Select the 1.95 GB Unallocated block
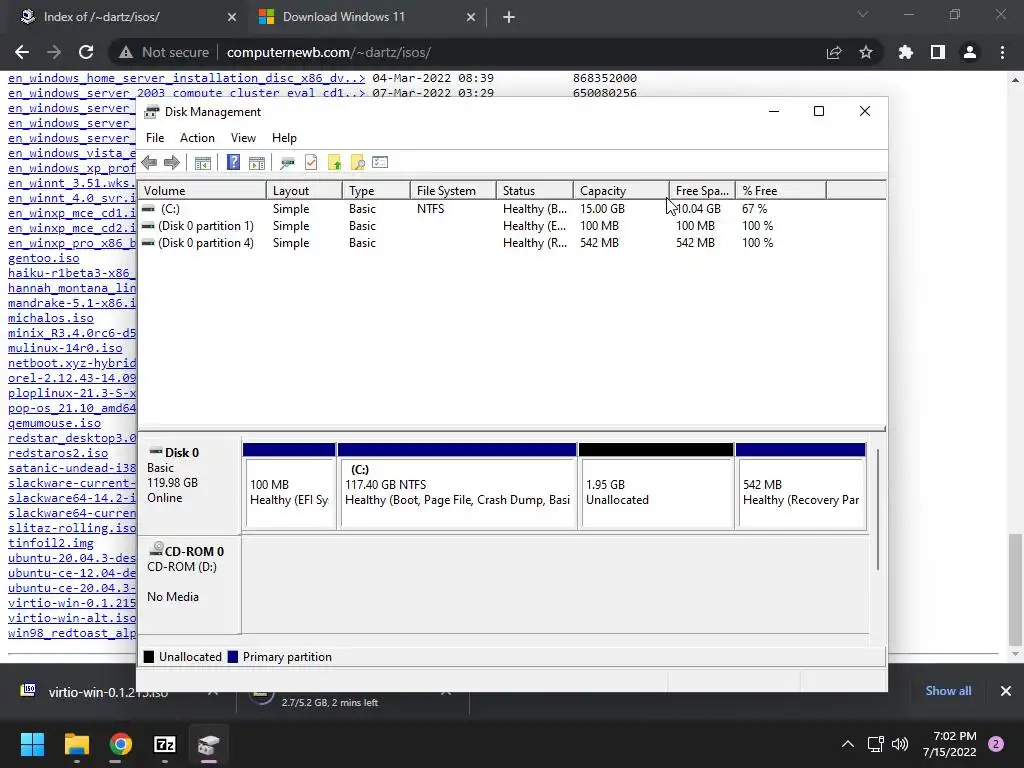Screen dimensions: 1024x768 (x=656, y=487)
